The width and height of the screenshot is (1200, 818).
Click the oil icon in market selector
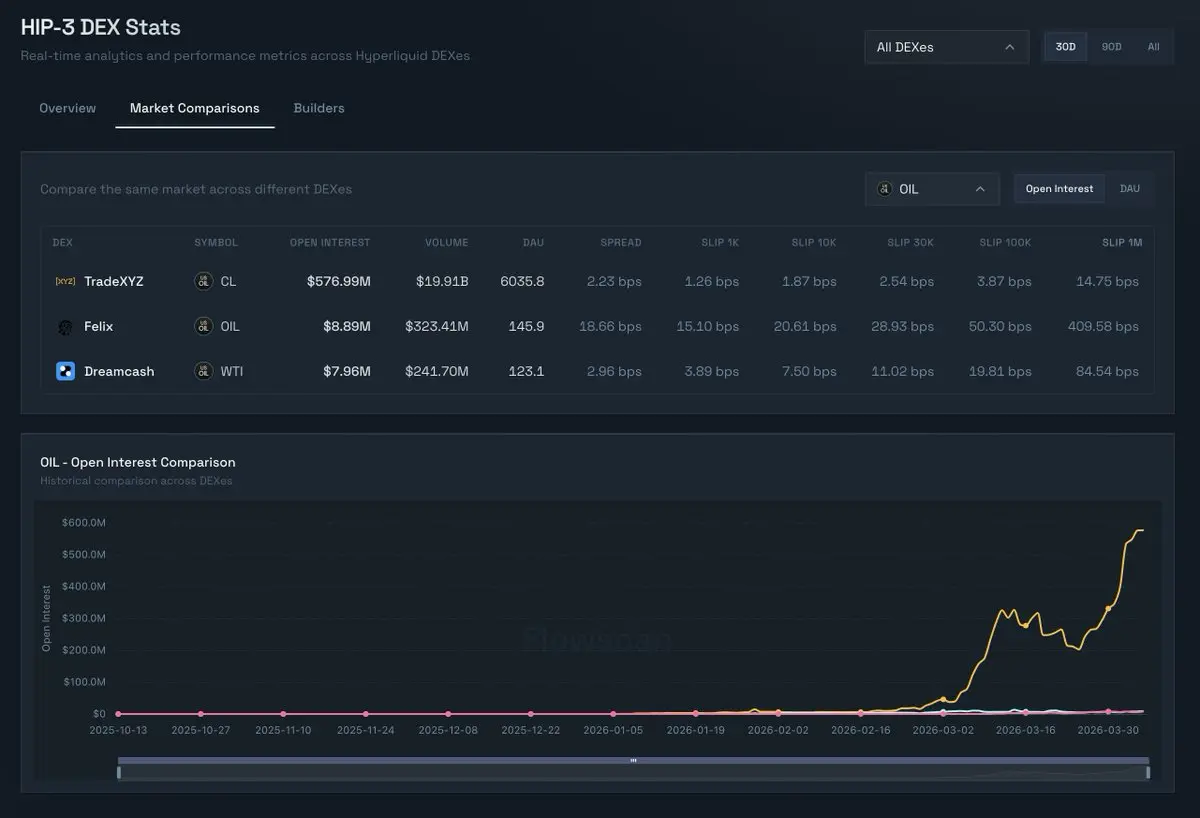pyautogui.click(x=884, y=189)
